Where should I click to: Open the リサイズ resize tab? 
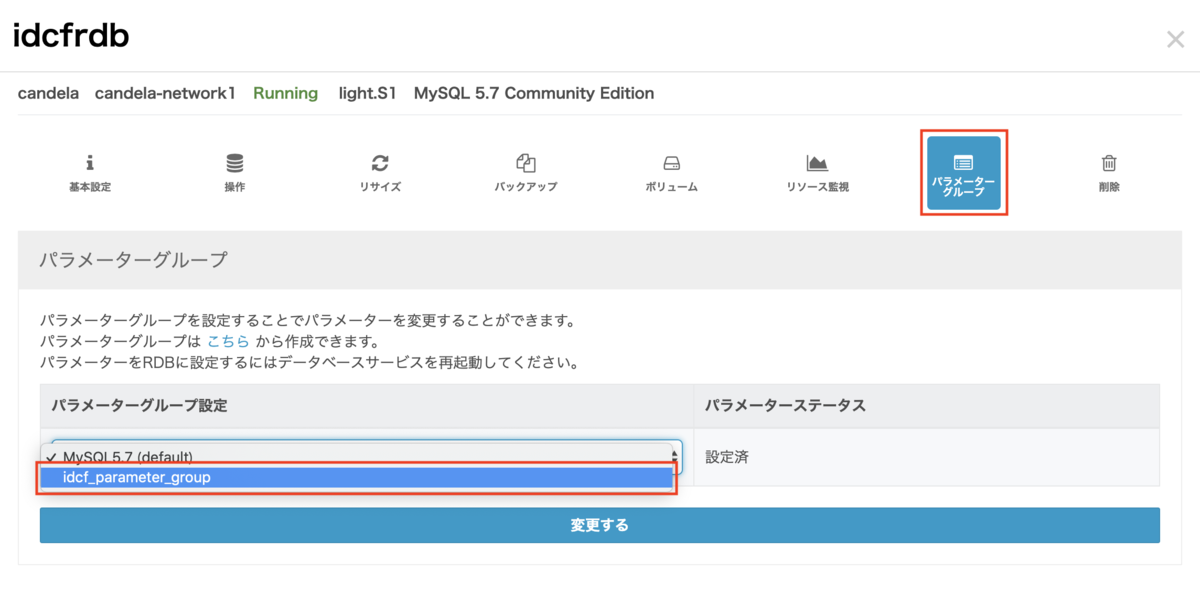[380, 173]
